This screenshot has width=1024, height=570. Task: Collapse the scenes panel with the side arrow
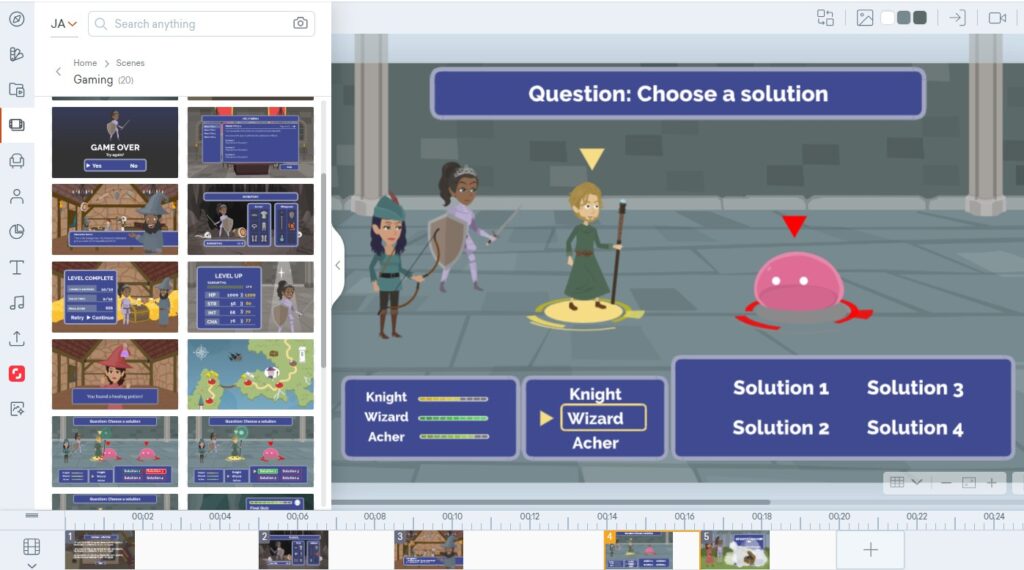coord(338,266)
